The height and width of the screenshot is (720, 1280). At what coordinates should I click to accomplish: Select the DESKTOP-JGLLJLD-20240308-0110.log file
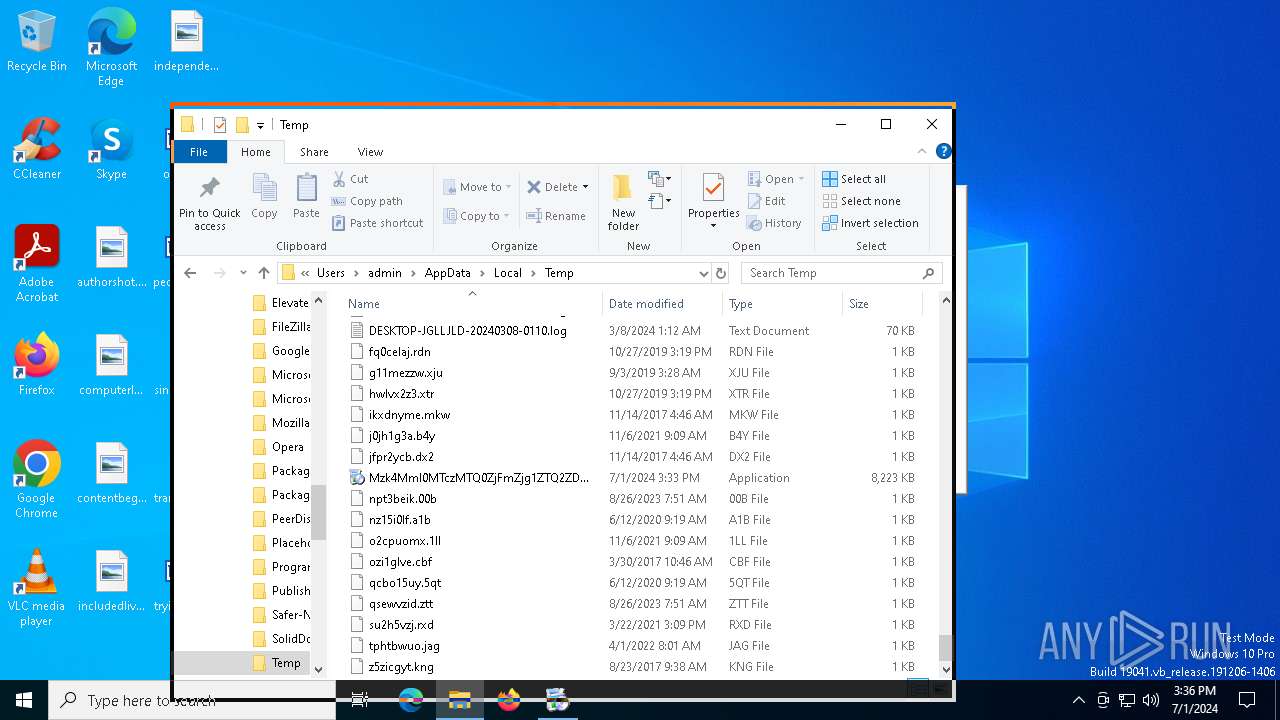pyautogui.click(x=467, y=331)
